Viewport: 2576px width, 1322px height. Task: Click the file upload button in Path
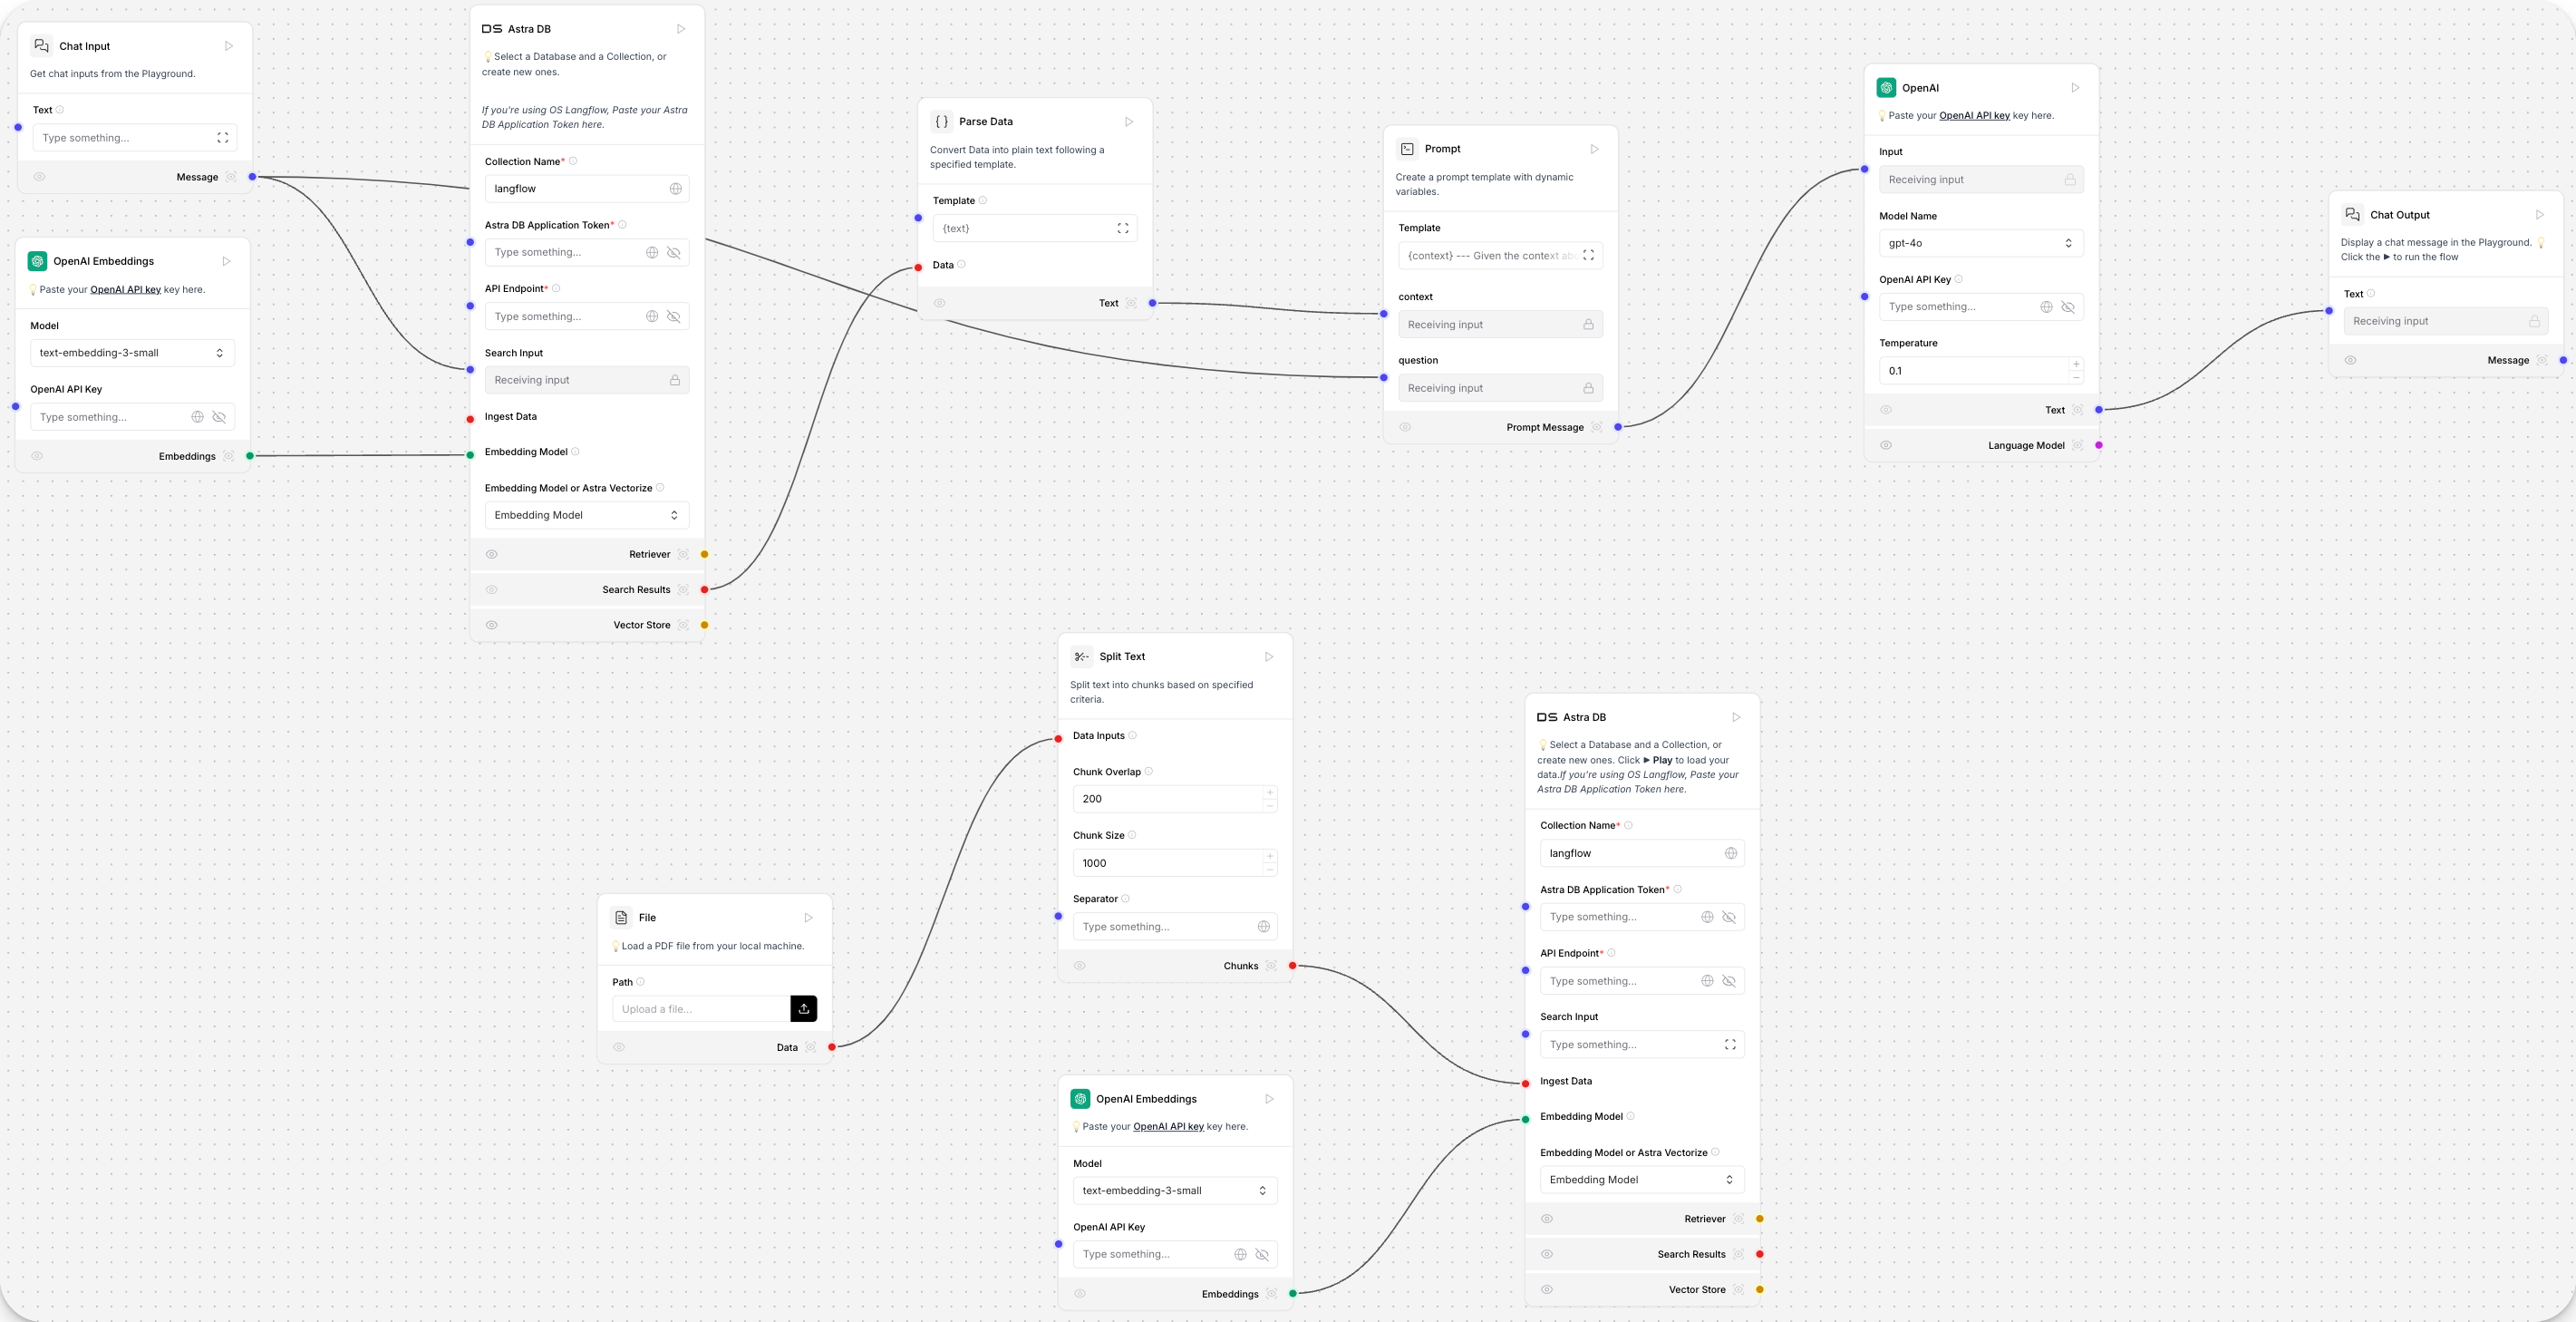[804, 1009]
